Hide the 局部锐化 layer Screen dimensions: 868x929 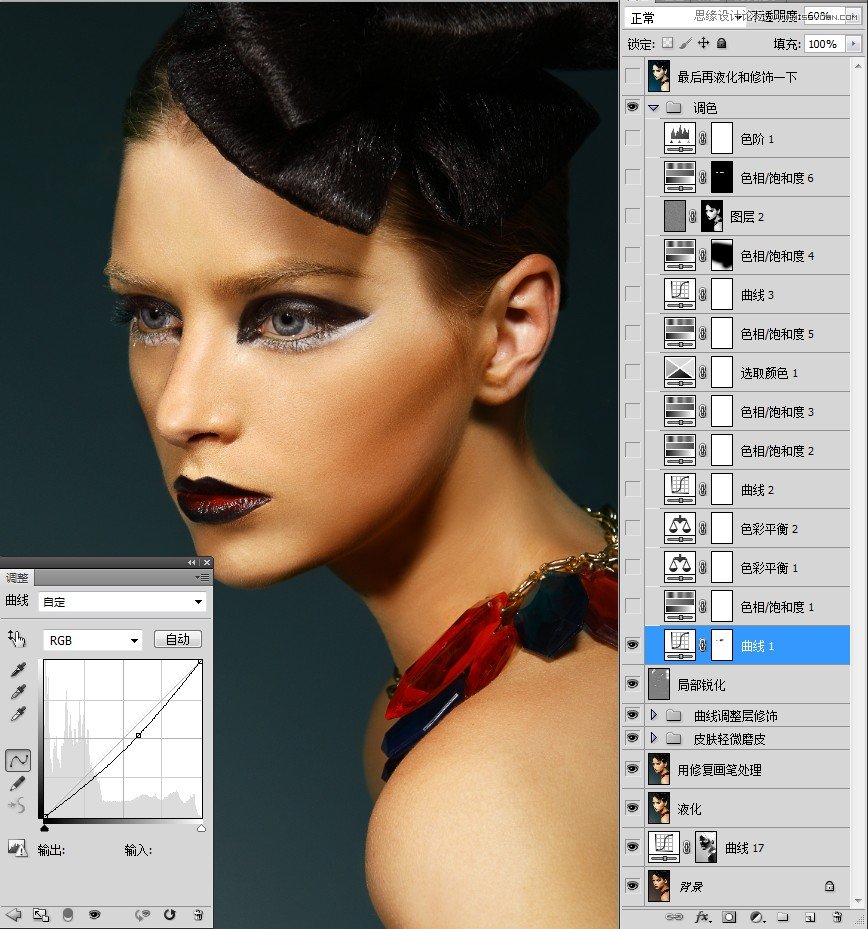coord(632,684)
